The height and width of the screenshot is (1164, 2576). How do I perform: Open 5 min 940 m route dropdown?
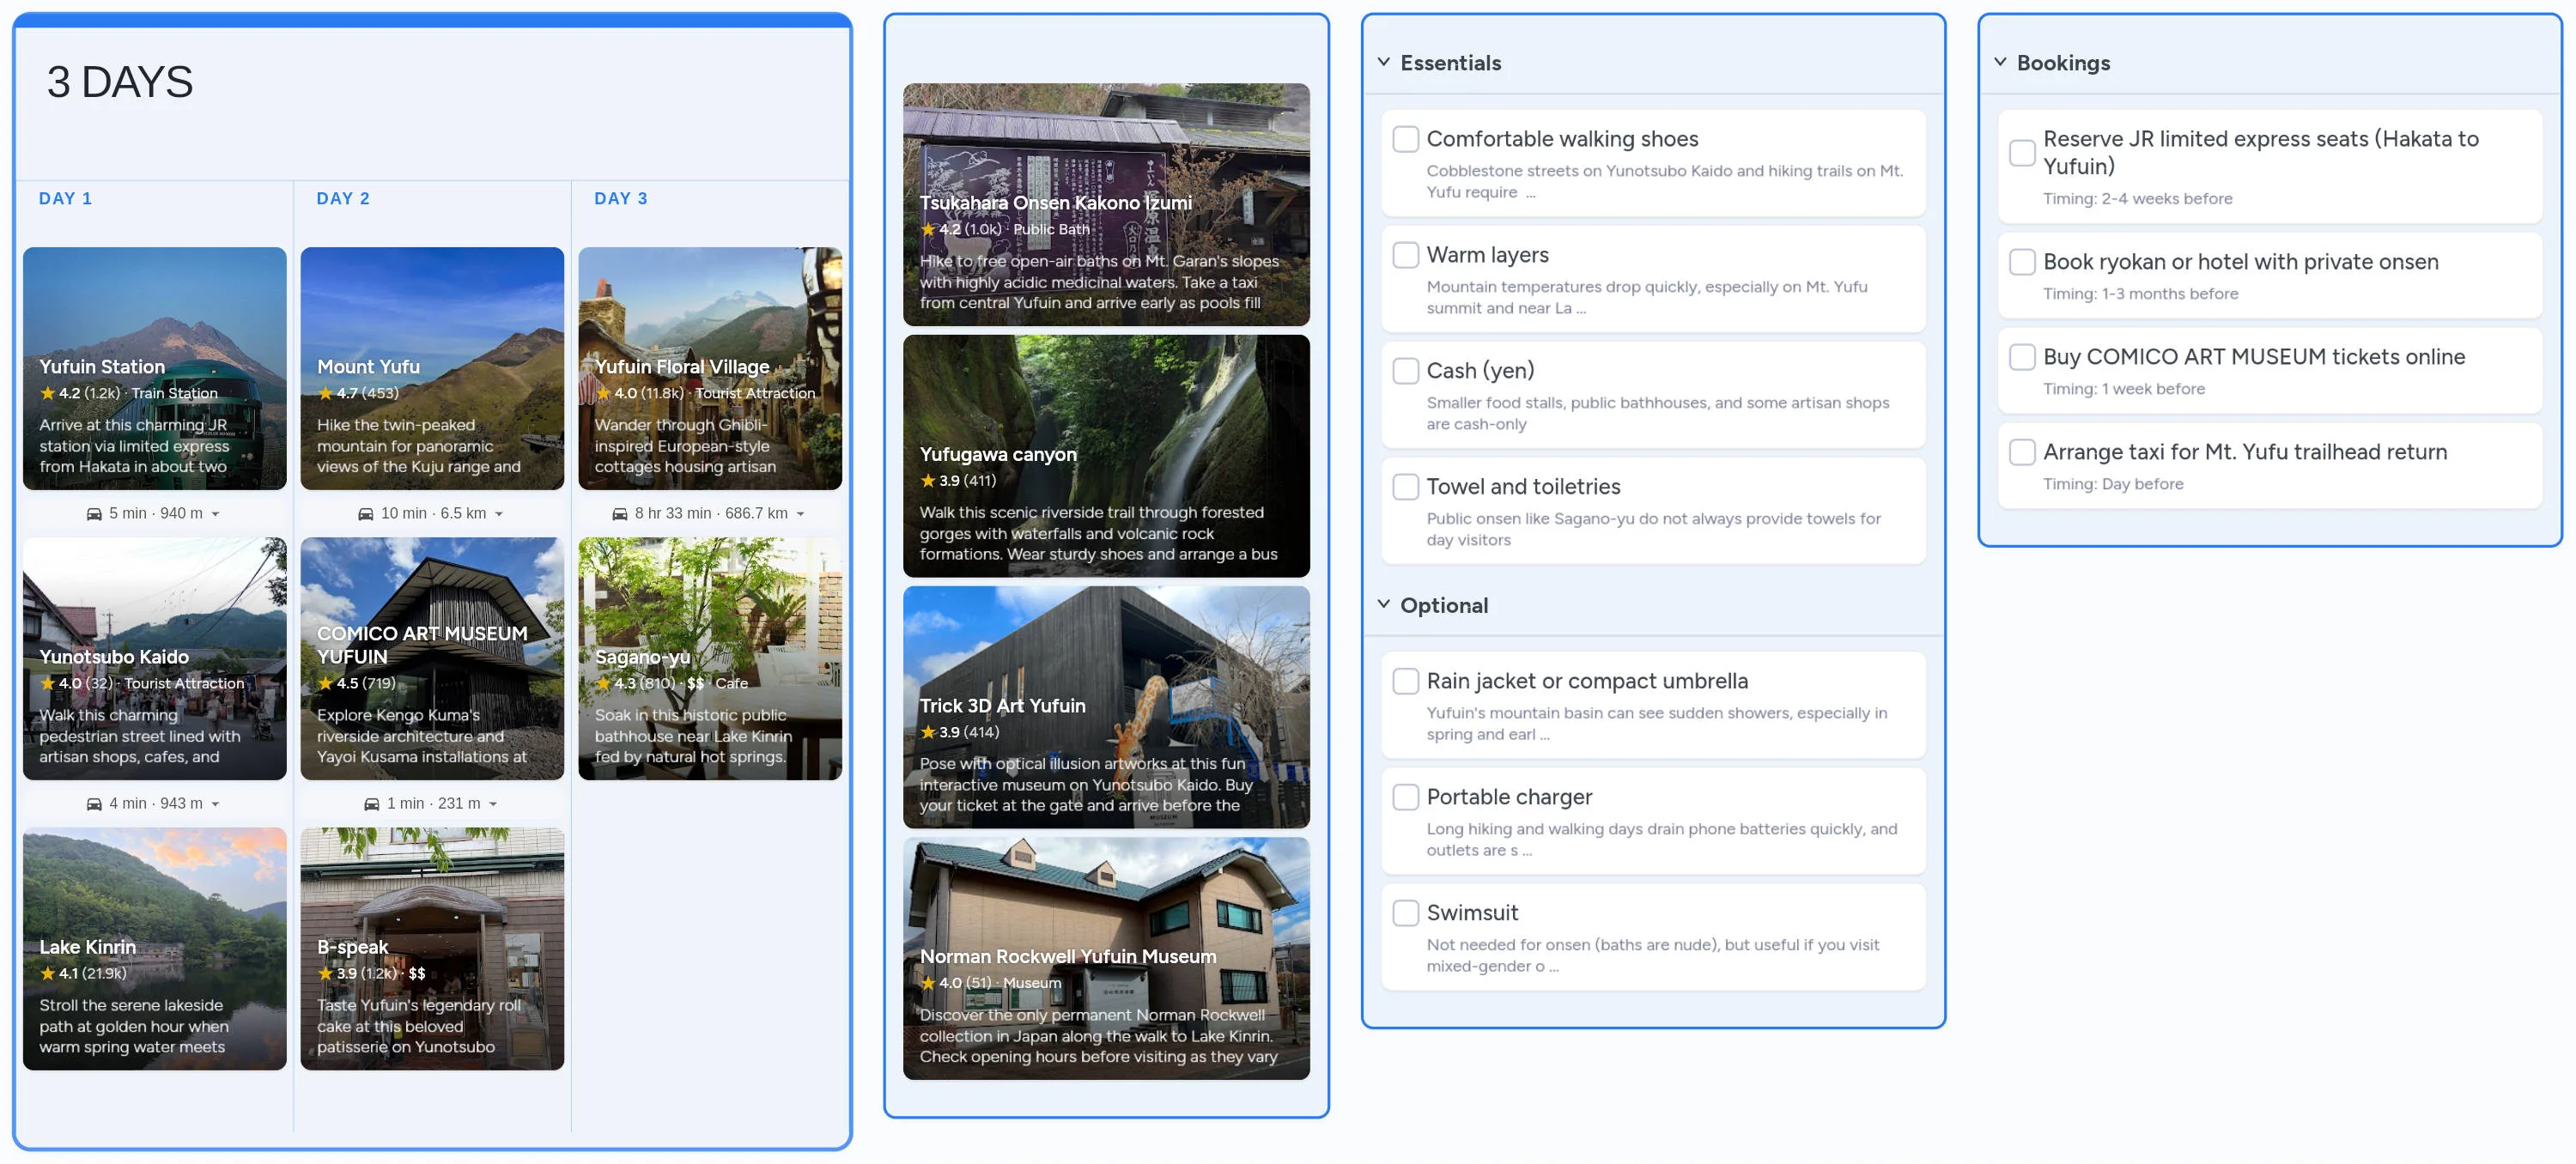216,514
